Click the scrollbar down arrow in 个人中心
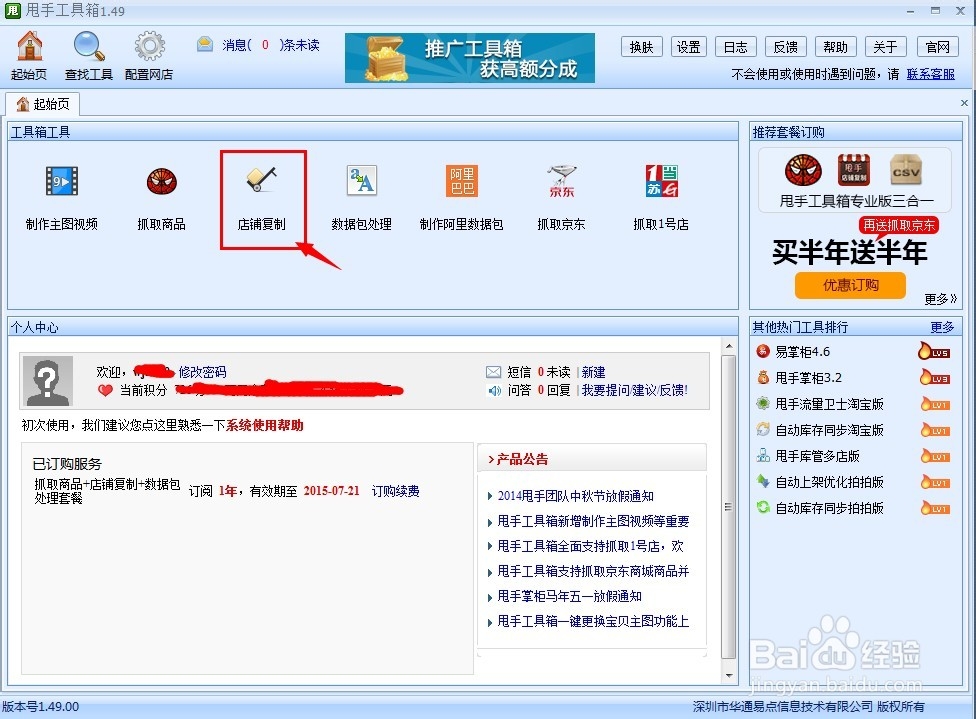The width and height of the screenshot is (976, 719). pos(728,675)
